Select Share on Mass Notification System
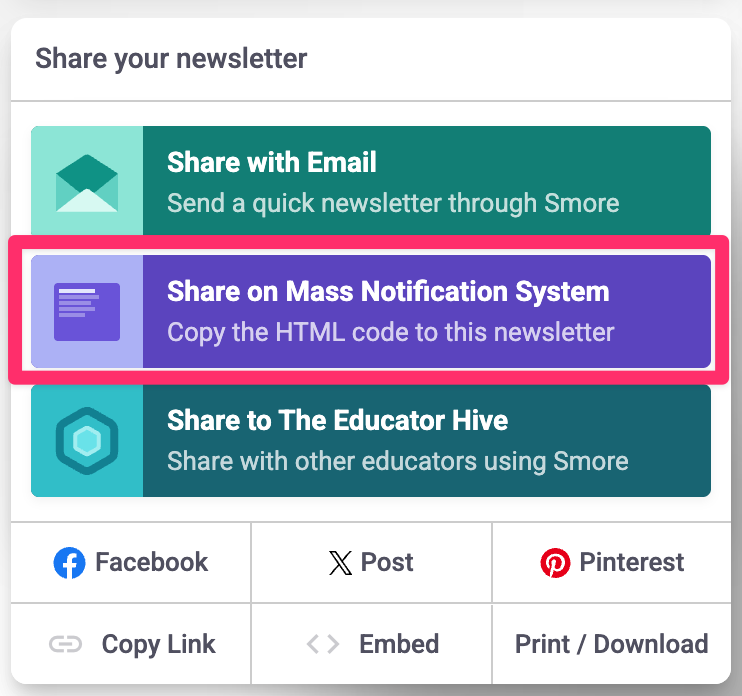742x696 pixels. click(388, 292)
